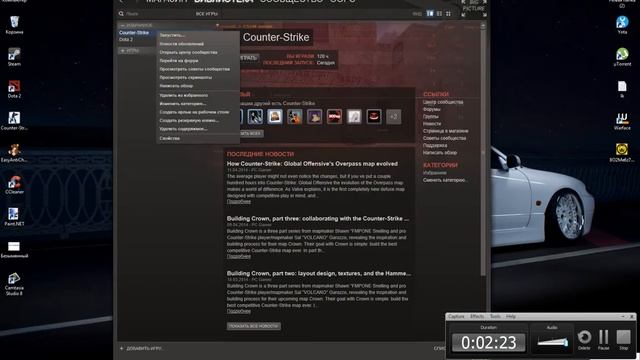Image resolution: width=640 pixels, height=360 pixels.
Task: Open Building Crown part three headline
Action: 318,218
